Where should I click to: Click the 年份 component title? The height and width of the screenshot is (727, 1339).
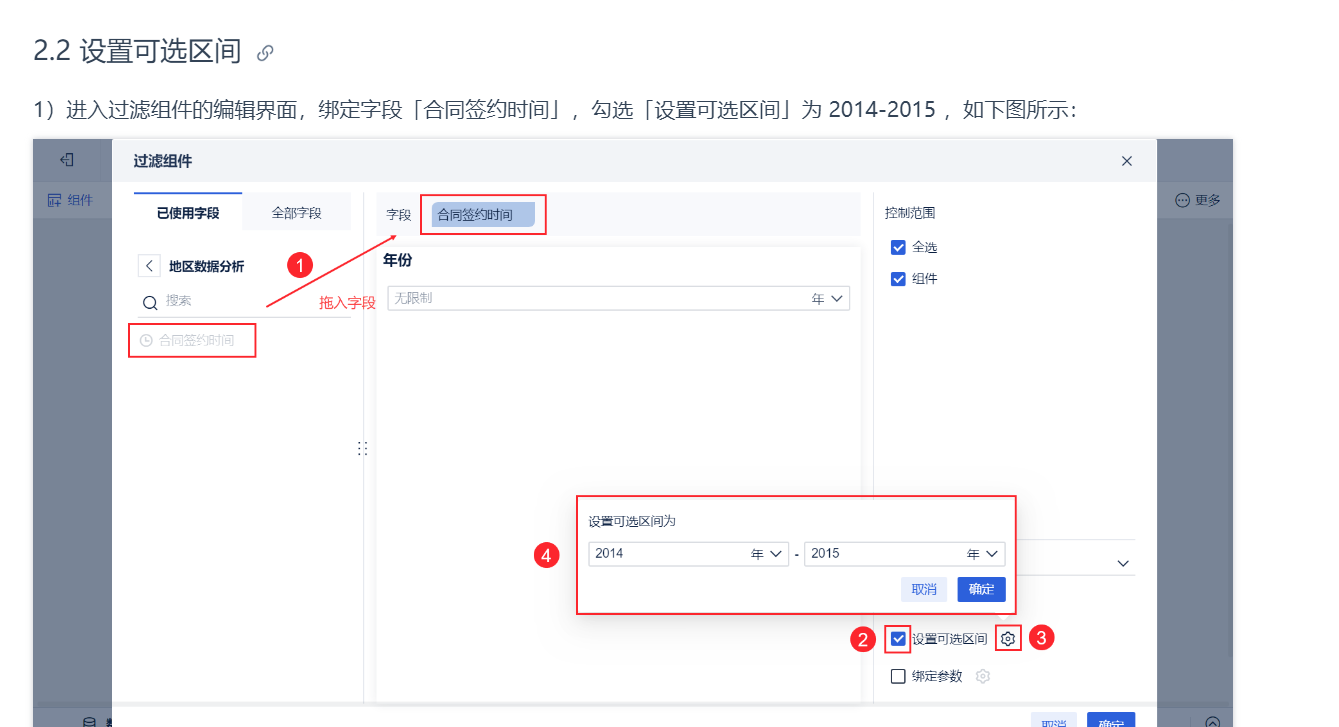[398, 260]
